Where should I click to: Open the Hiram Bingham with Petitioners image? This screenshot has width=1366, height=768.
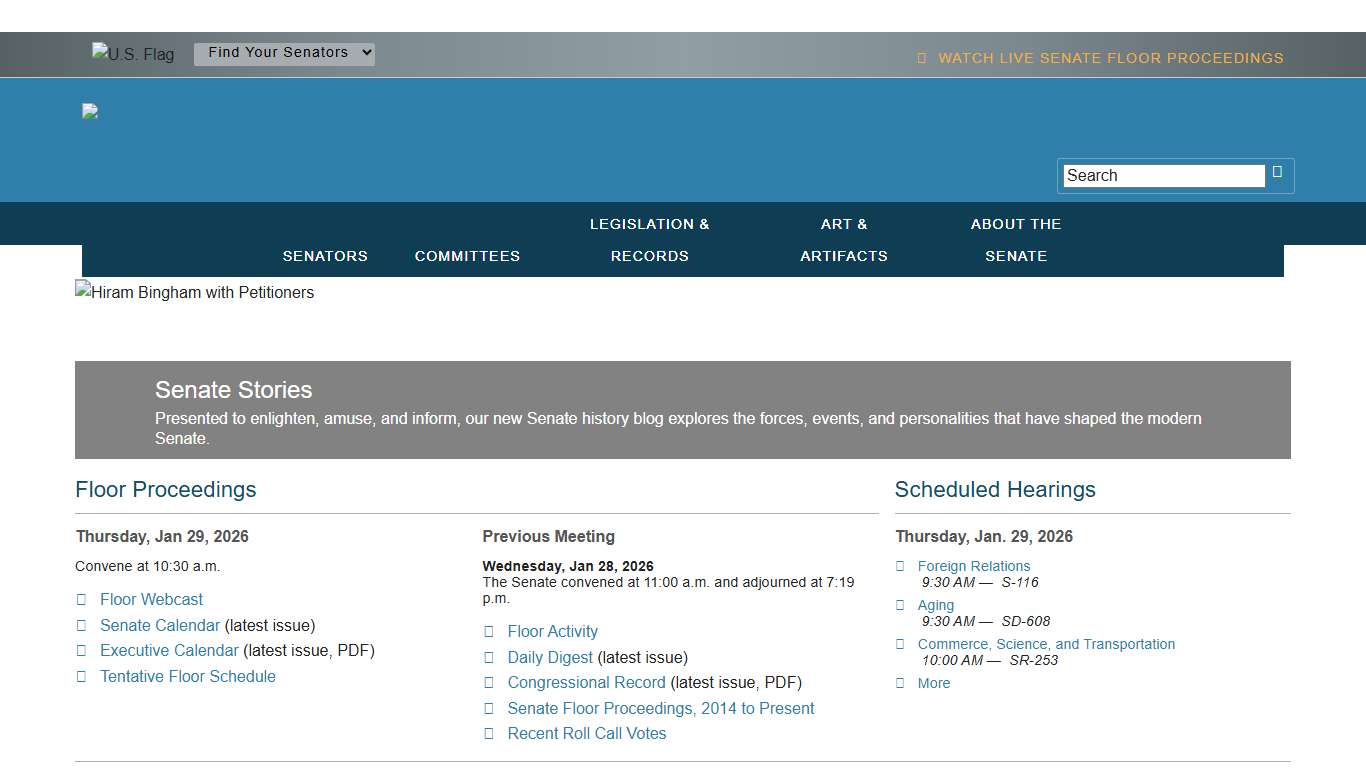point(195,293)
